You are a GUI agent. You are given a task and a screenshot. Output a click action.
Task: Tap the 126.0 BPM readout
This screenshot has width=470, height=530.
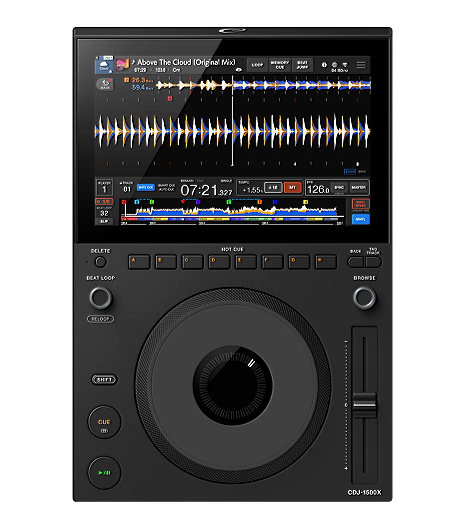(318, 189)
